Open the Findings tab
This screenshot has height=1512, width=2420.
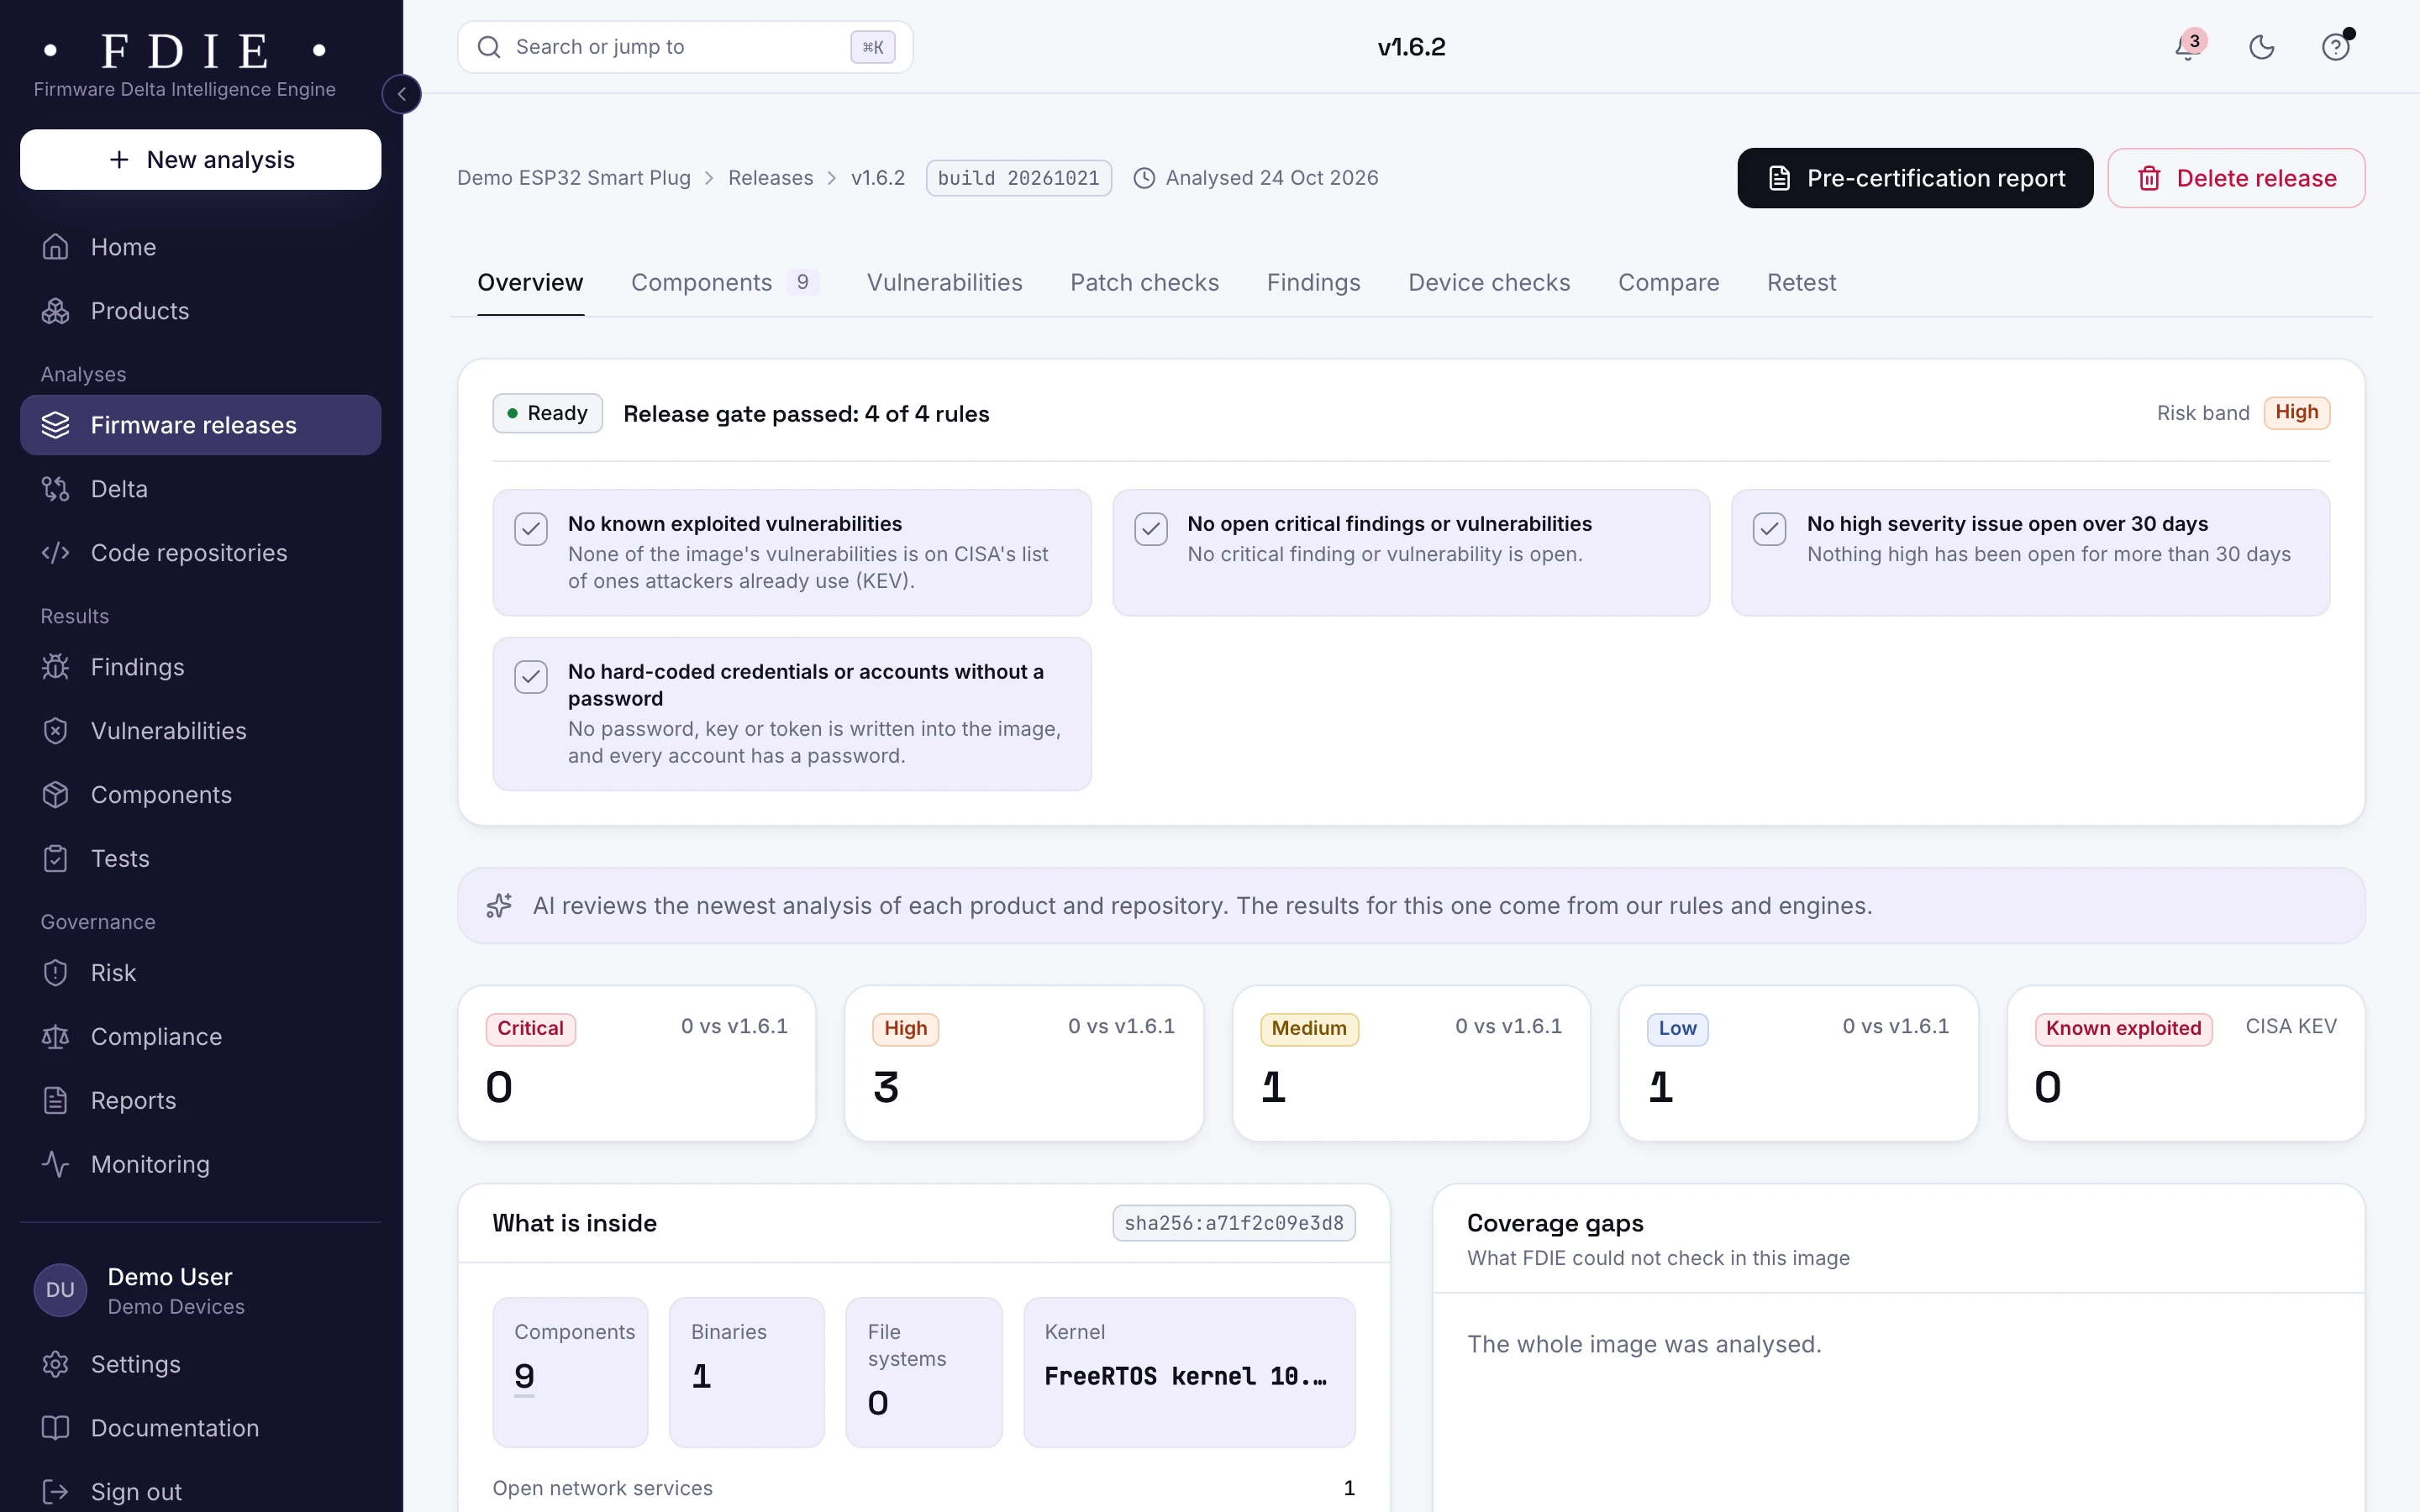point(1313,283)
